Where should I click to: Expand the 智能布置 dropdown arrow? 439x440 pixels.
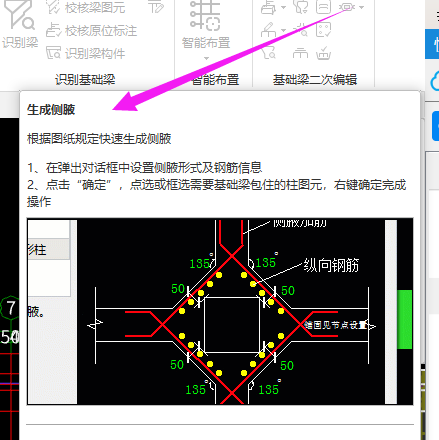206,58
